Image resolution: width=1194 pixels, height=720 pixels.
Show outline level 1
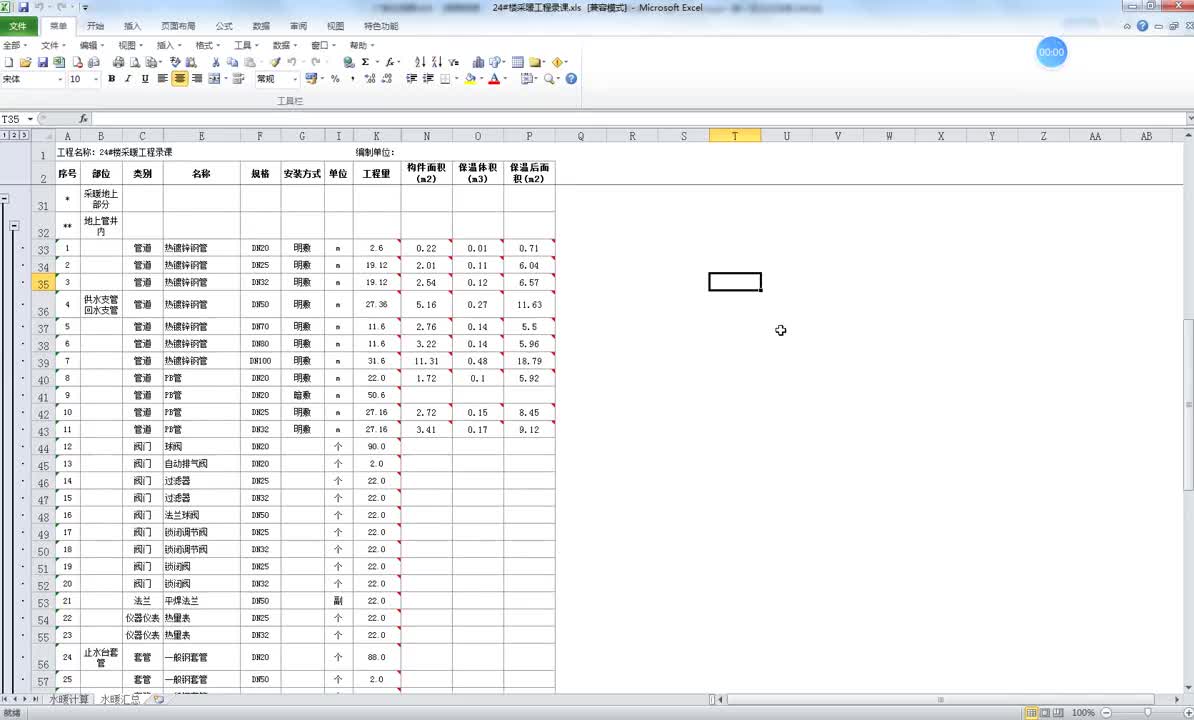click(5, 135)
